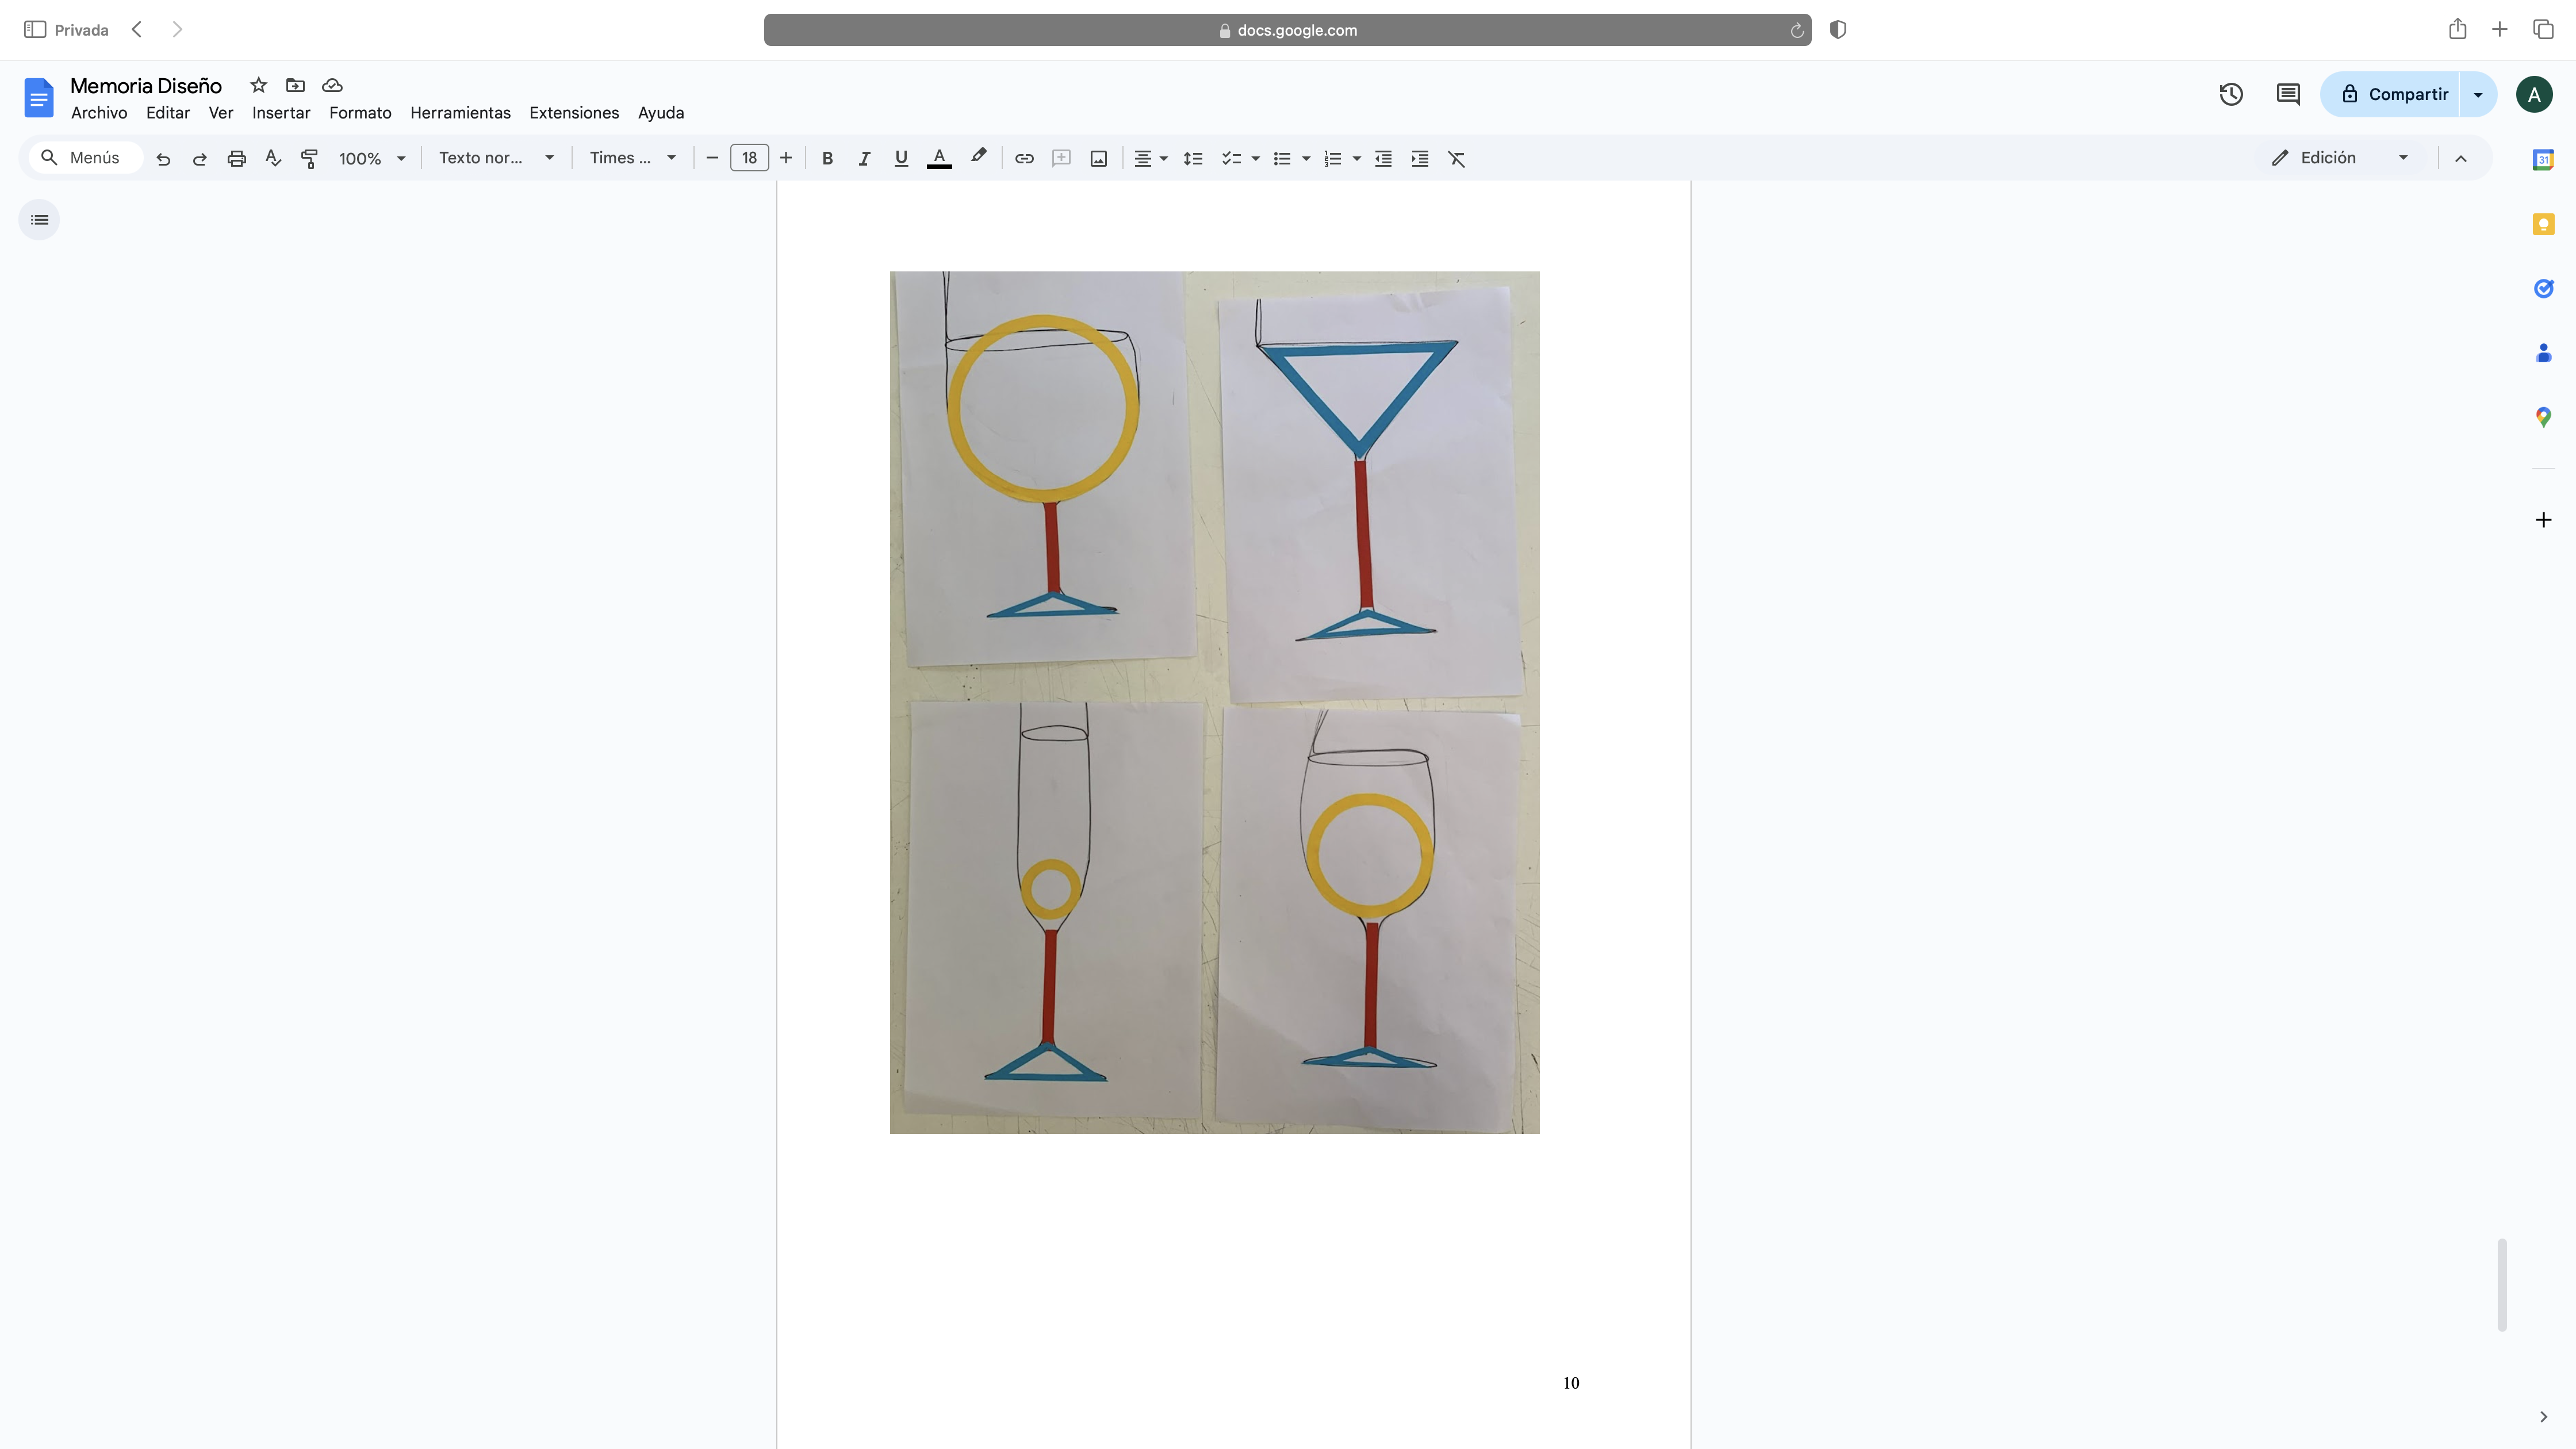Decrease the paragraph indent
2576x1449 pixels.
point(1383,158)
